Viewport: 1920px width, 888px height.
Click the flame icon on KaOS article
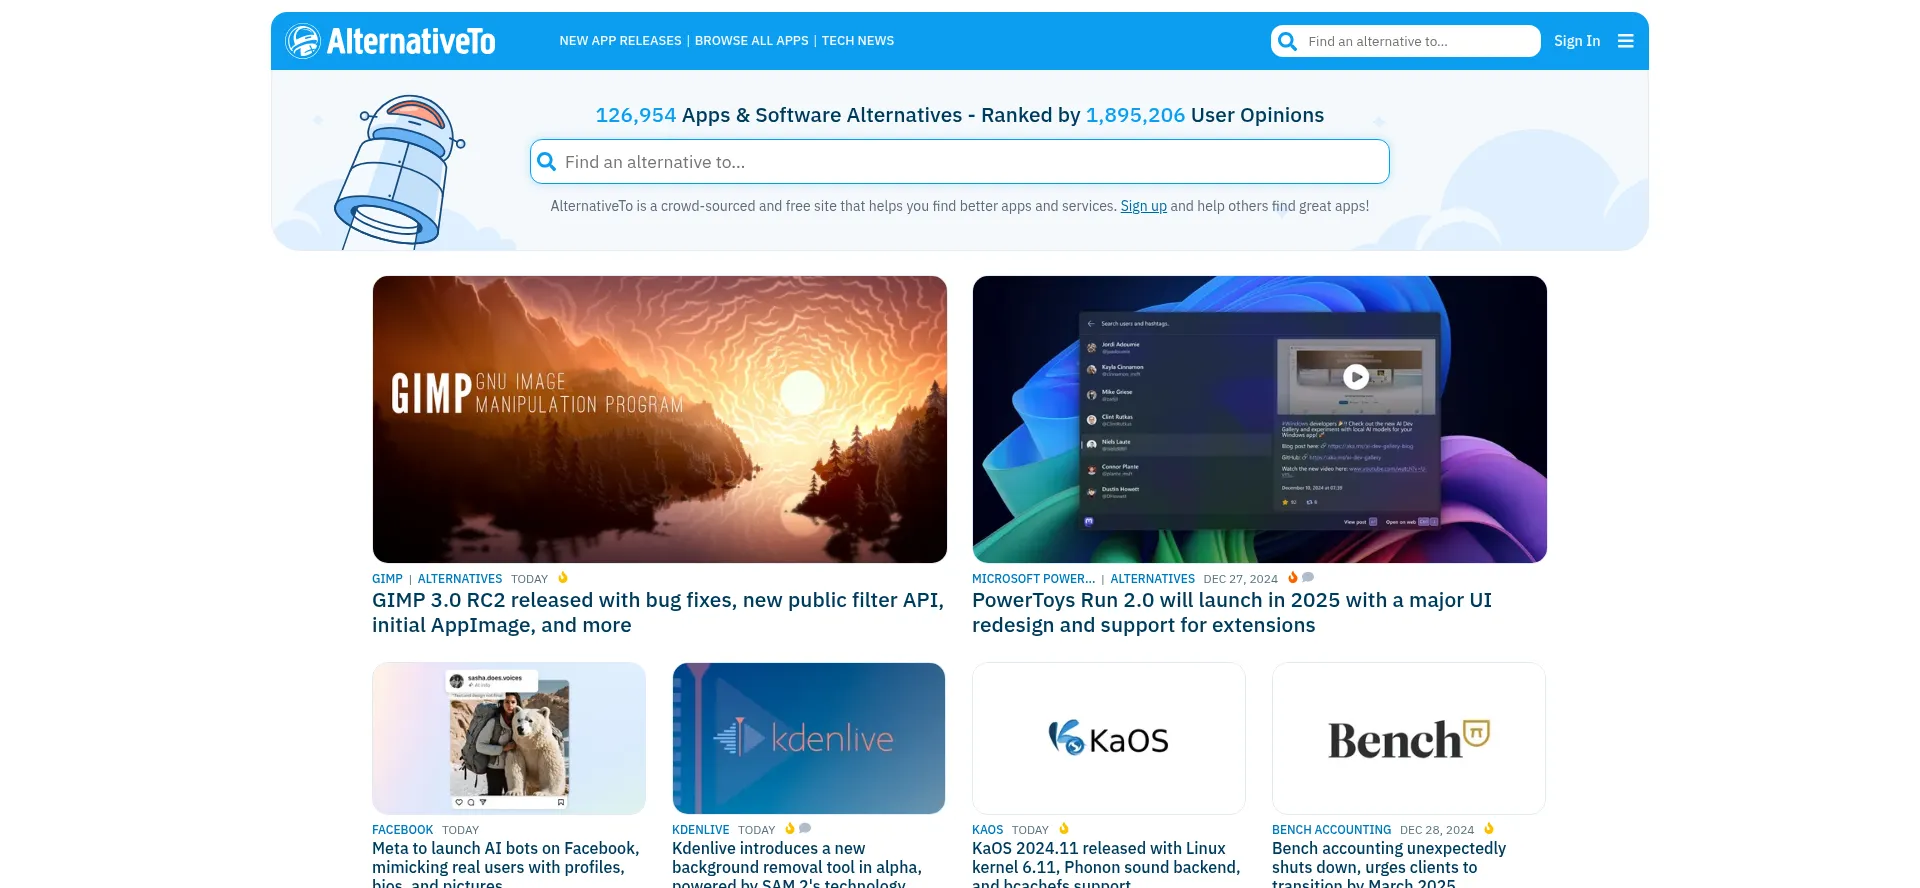tap(1064, 829)
